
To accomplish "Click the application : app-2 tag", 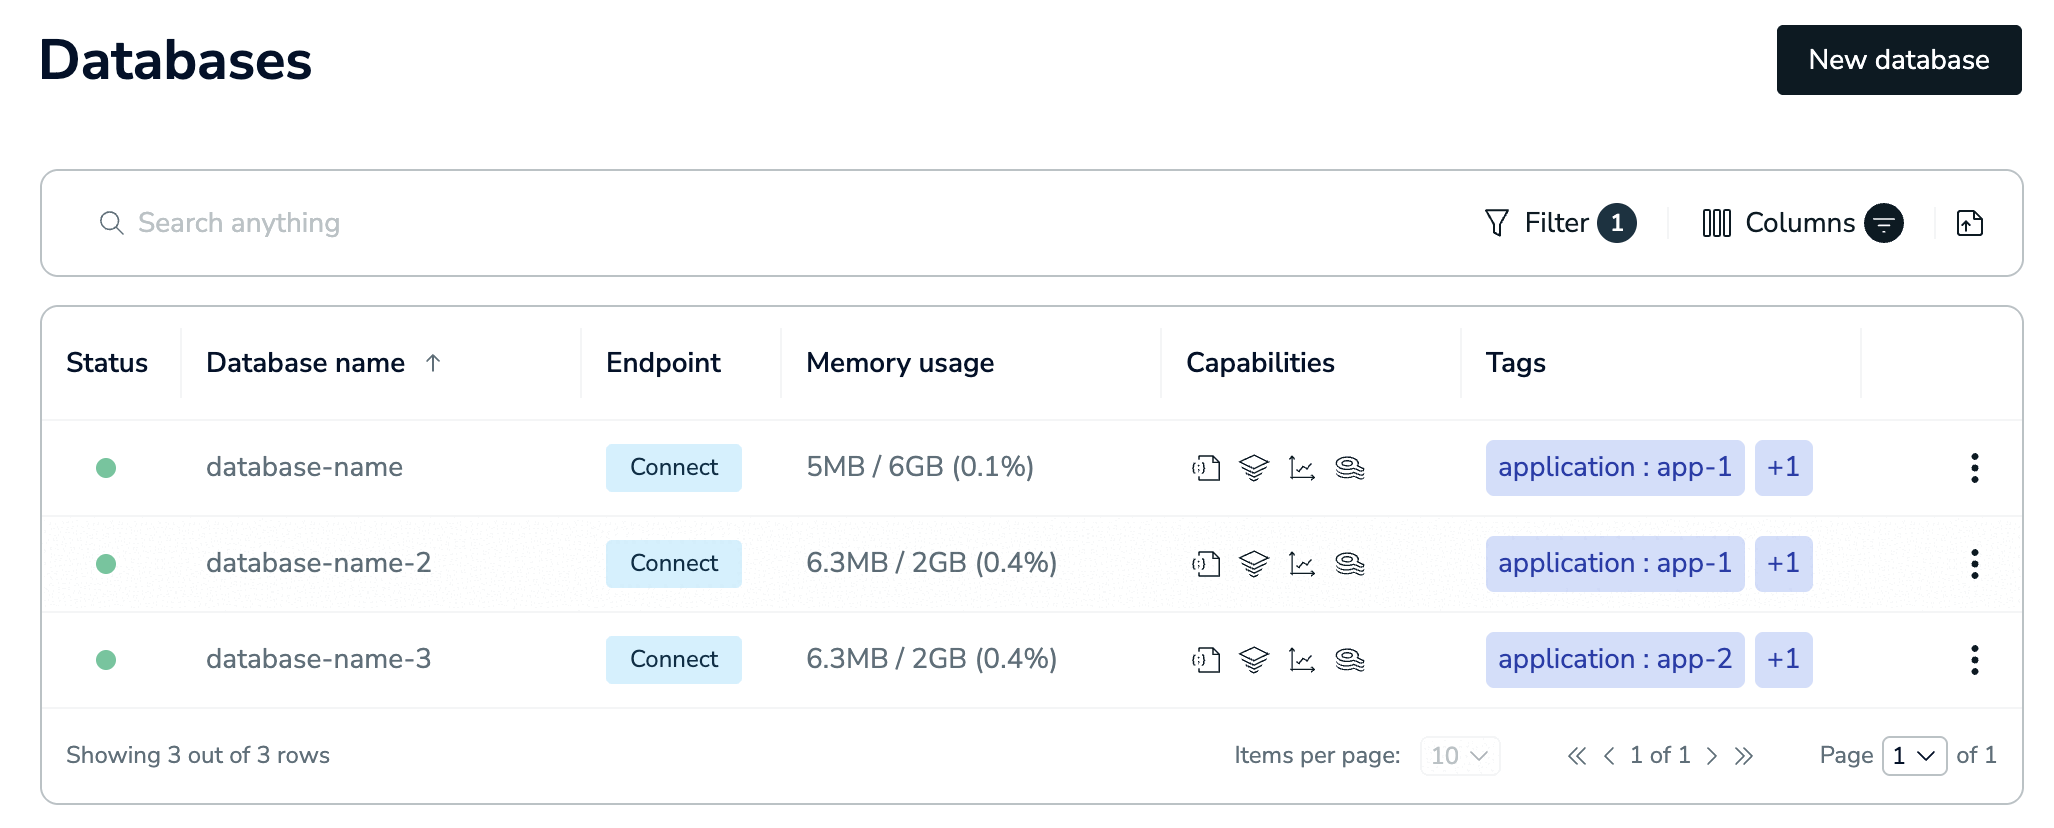I will tap(1615, 660).
